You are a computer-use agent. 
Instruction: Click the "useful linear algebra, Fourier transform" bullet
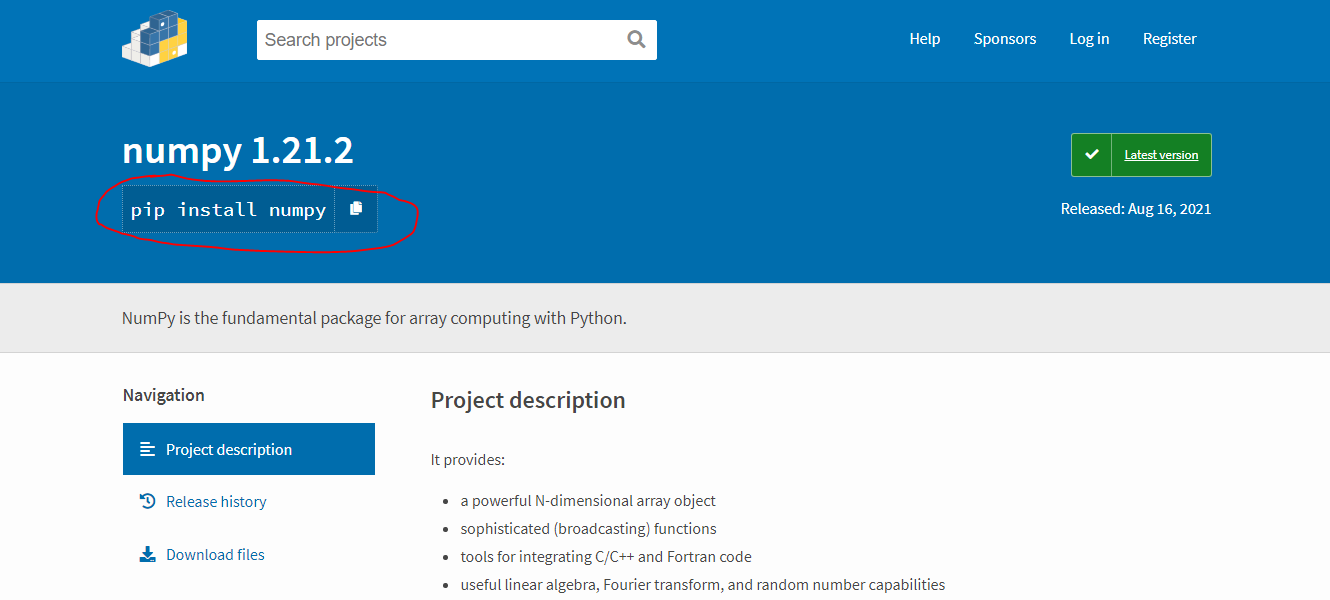(703, 584)
